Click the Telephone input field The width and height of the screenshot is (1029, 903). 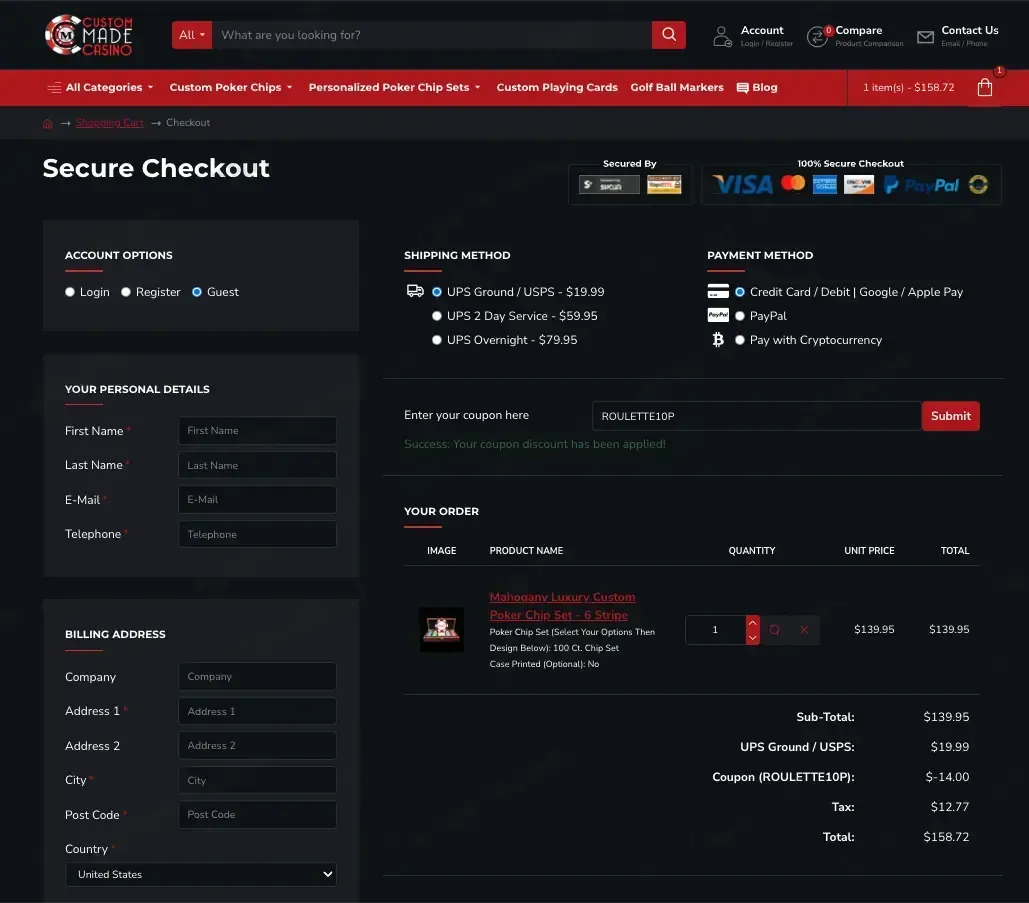[257, 534]
